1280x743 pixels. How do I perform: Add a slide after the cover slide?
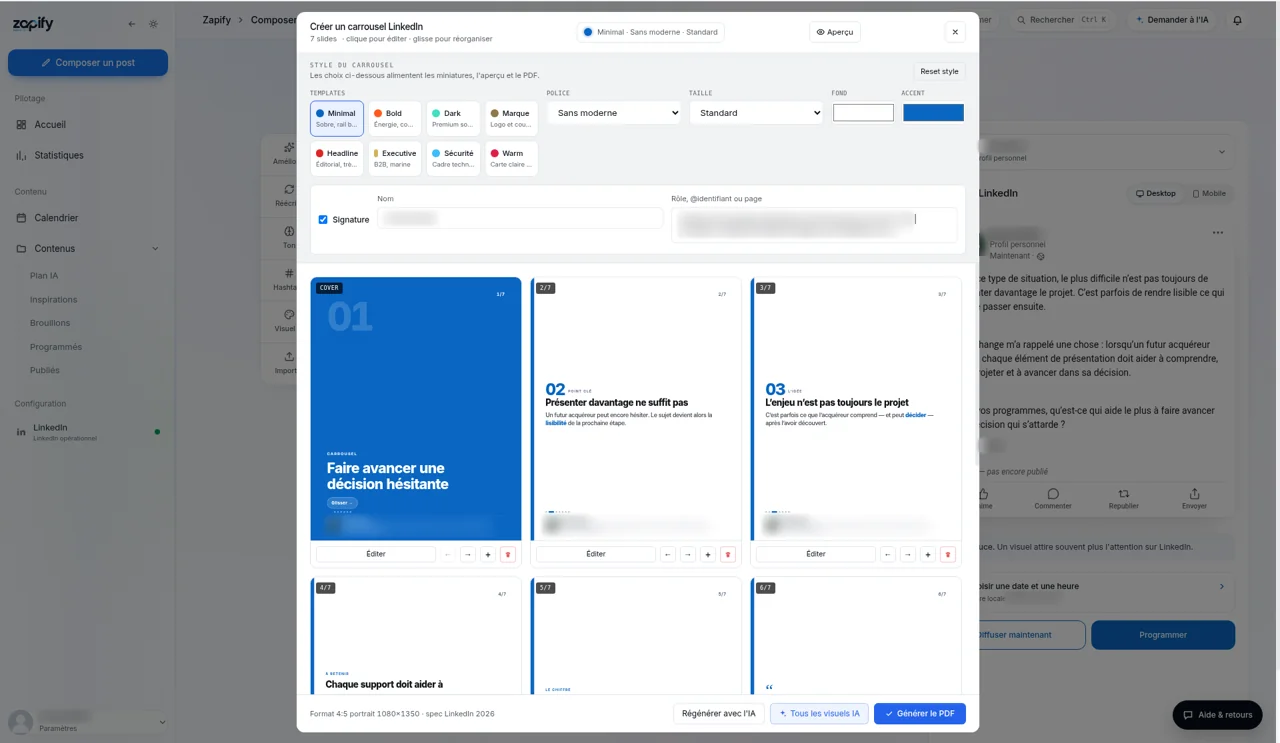click(x=488, y=554)
